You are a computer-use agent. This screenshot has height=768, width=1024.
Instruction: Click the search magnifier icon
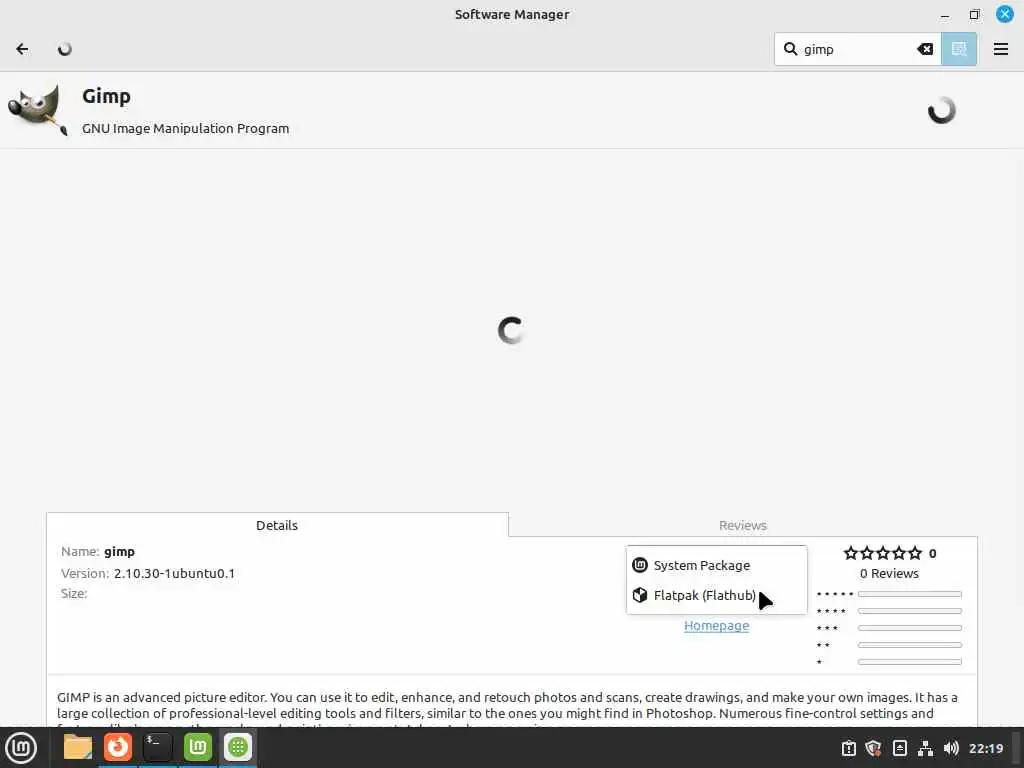click(790, 49)
